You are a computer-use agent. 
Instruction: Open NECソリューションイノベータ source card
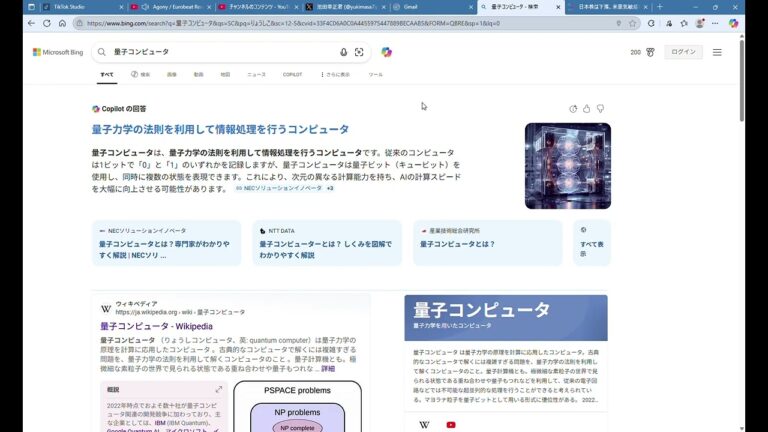click(167, 243)
